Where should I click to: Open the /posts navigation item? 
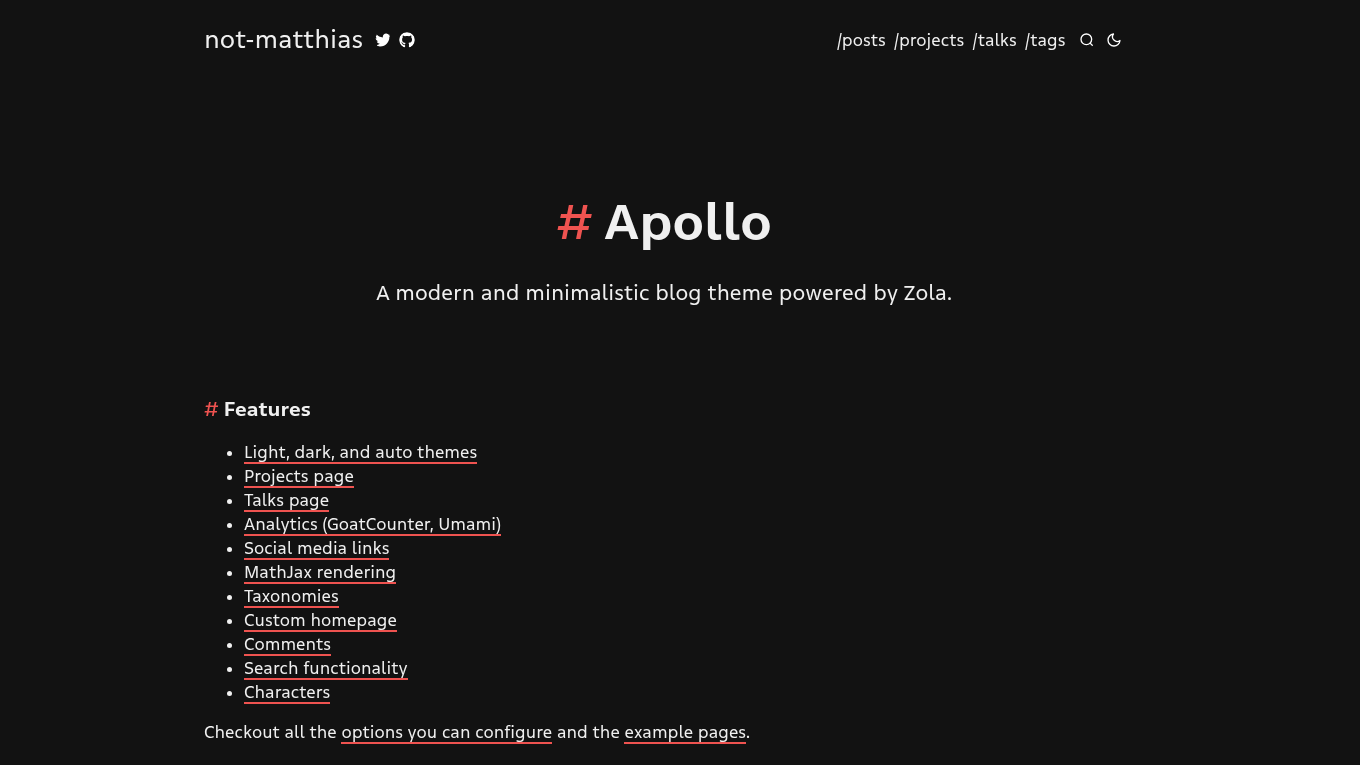click(x=861, y=41)
